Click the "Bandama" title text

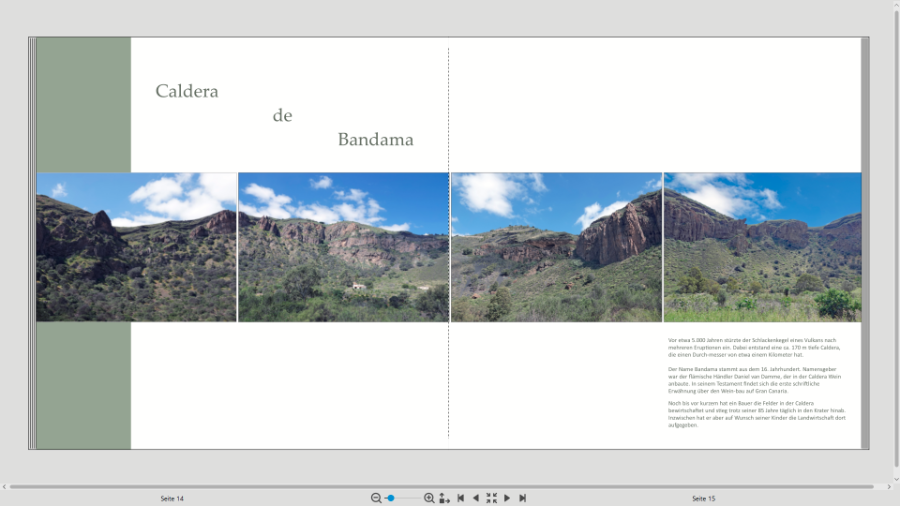point(375,140)
